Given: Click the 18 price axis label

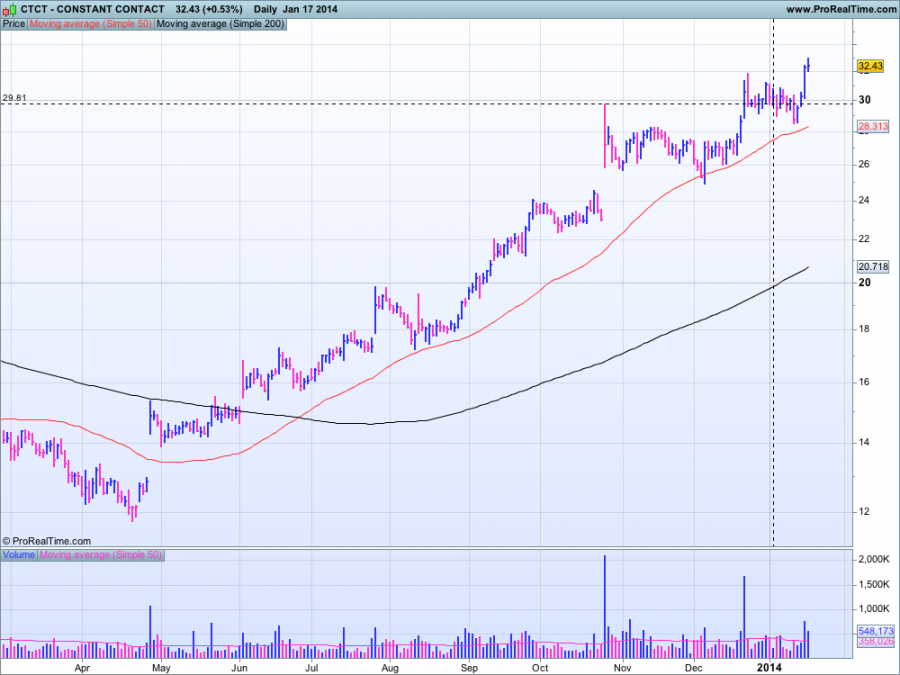Looking at the screenshot, I should coord(864,329).
